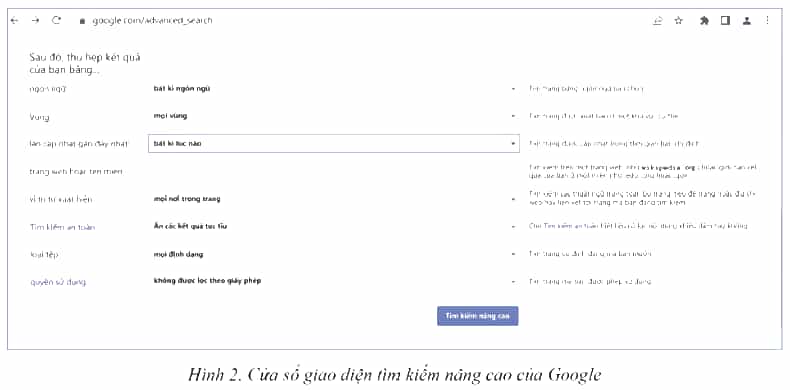This screenshot has width=790, height=390.
Task: Open the 'bất kì lúc nào' update dropdown
Action: (x=334, y=144)
